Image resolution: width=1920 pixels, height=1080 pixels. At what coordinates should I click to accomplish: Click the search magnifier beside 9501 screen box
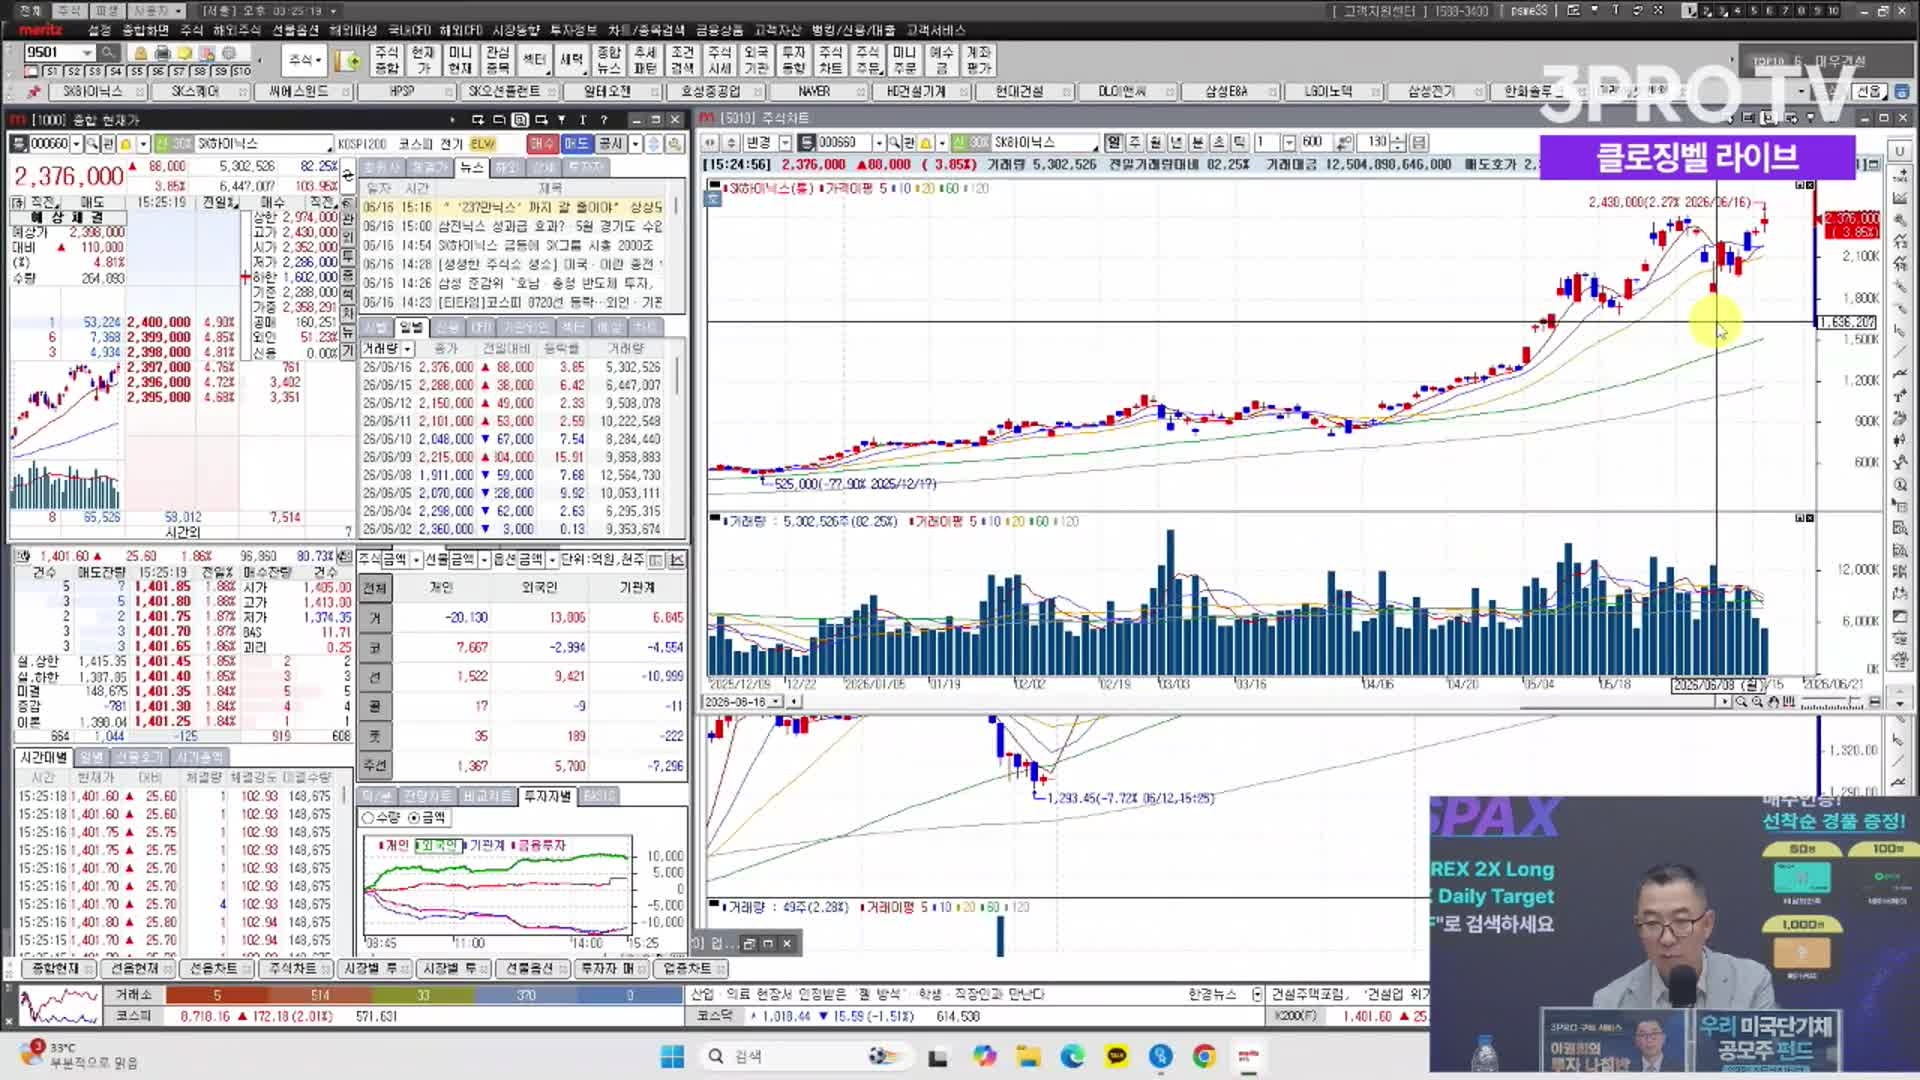click(108, 52)
